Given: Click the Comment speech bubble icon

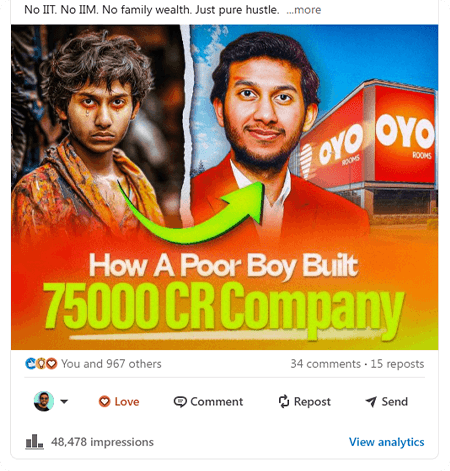Looking at the screenshot, I should [x=180, y=402].
